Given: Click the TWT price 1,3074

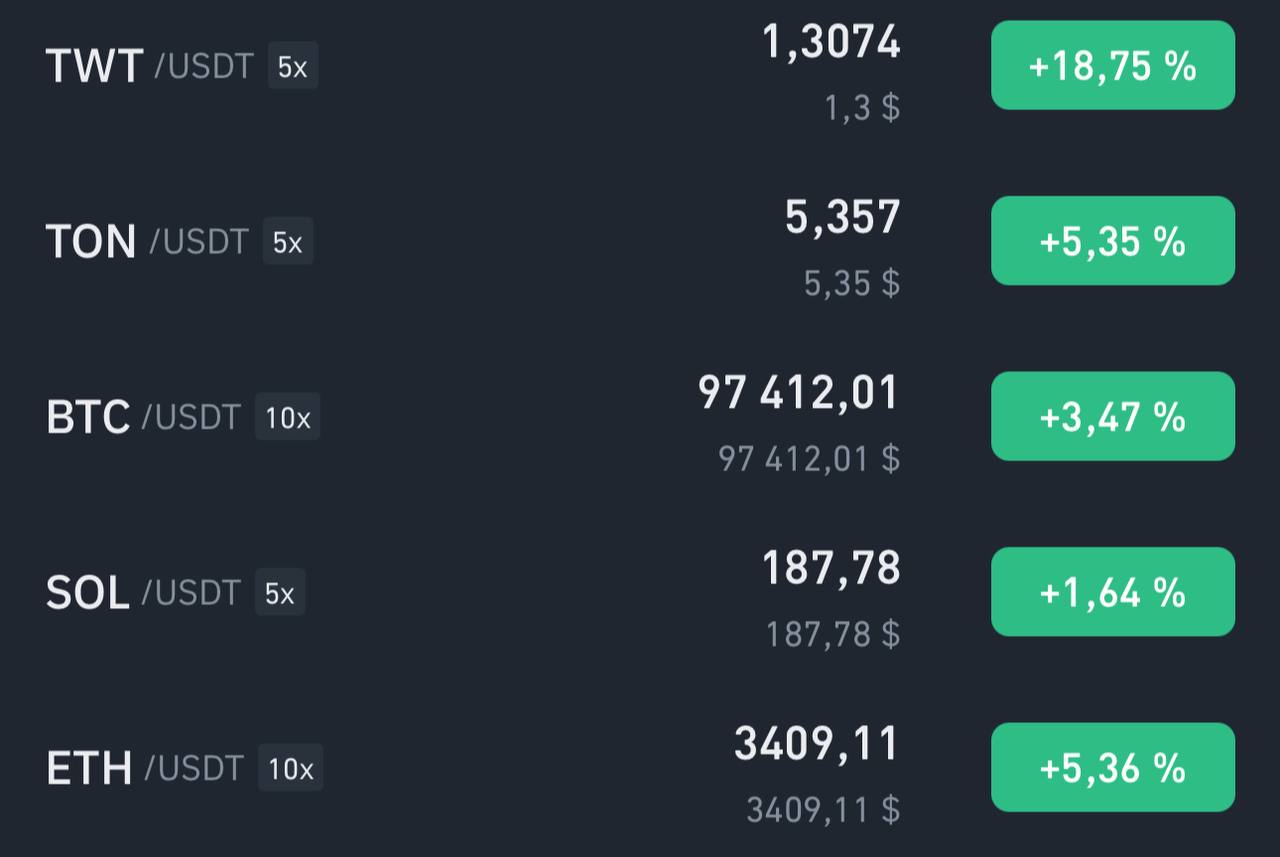Looking at the screenshot, I should [832, 42].
